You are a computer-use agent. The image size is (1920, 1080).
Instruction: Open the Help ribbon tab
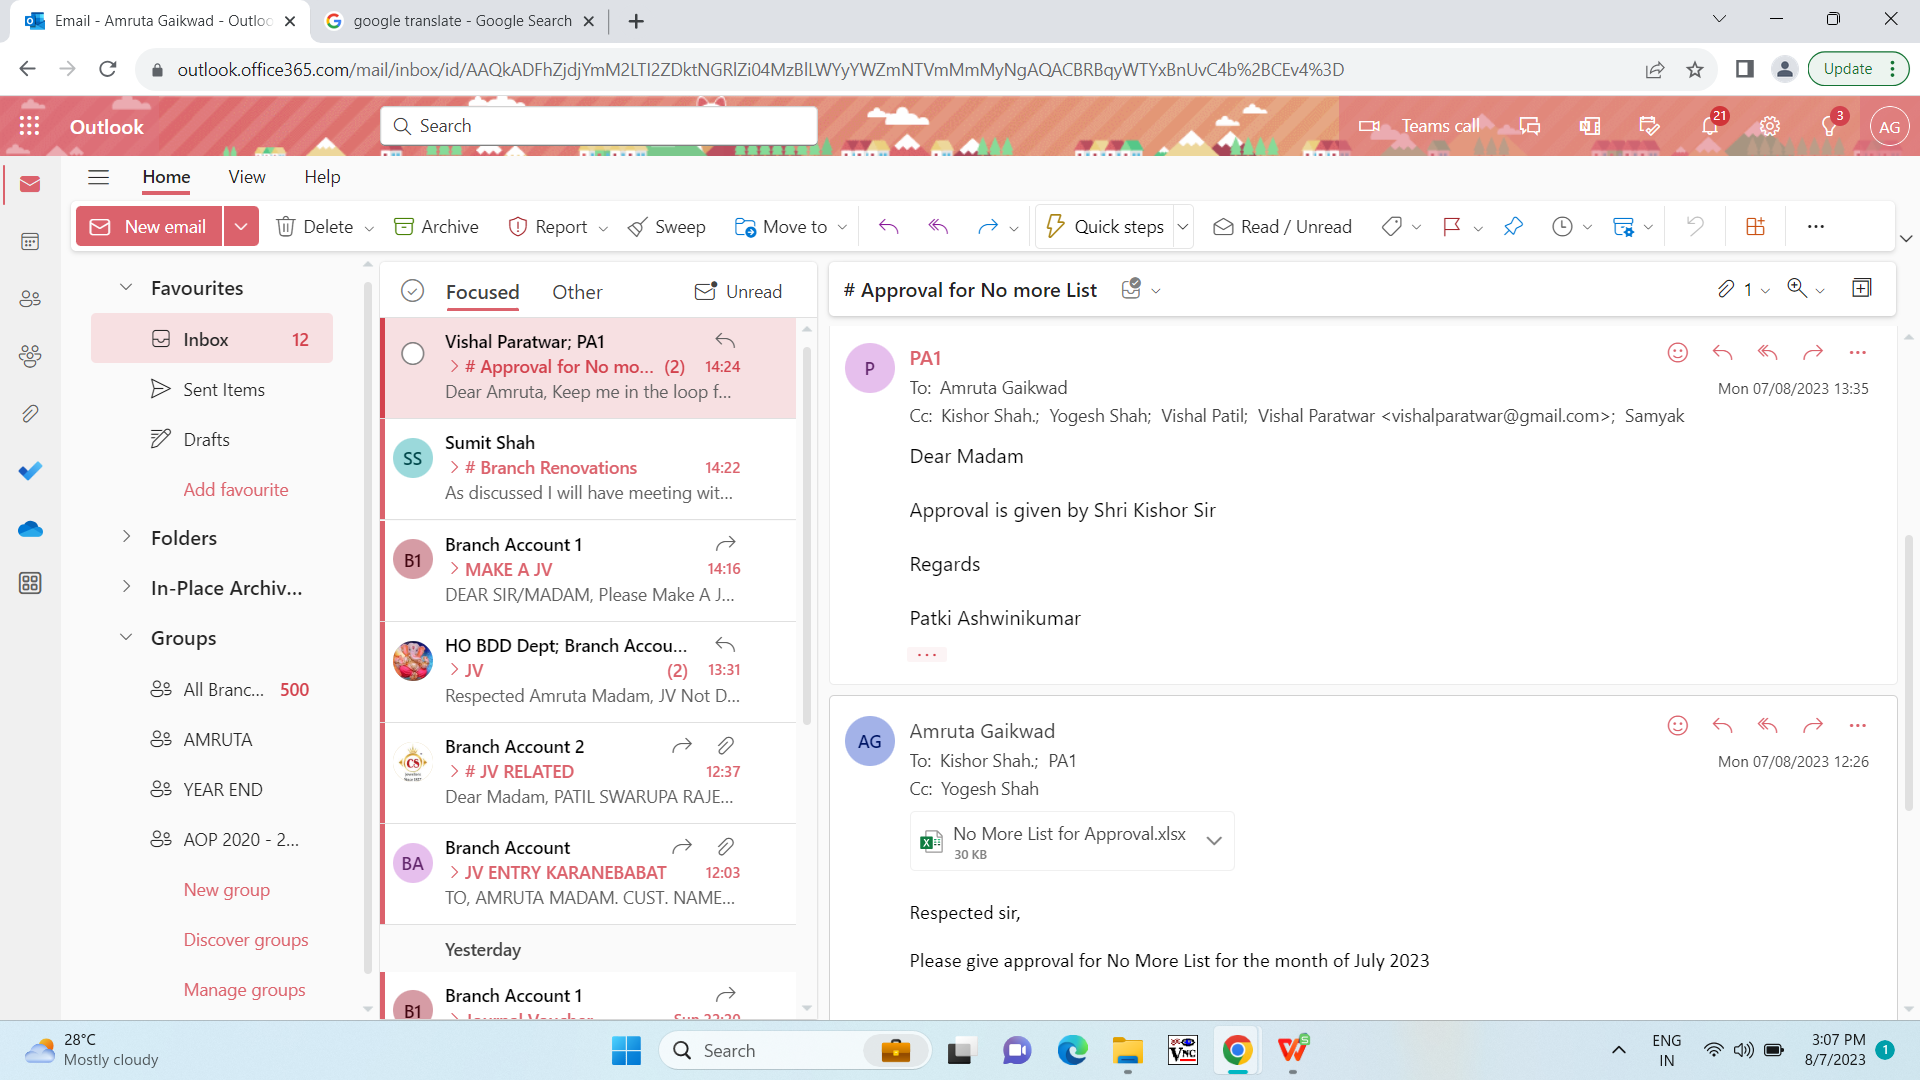click(x=322, y=177)
